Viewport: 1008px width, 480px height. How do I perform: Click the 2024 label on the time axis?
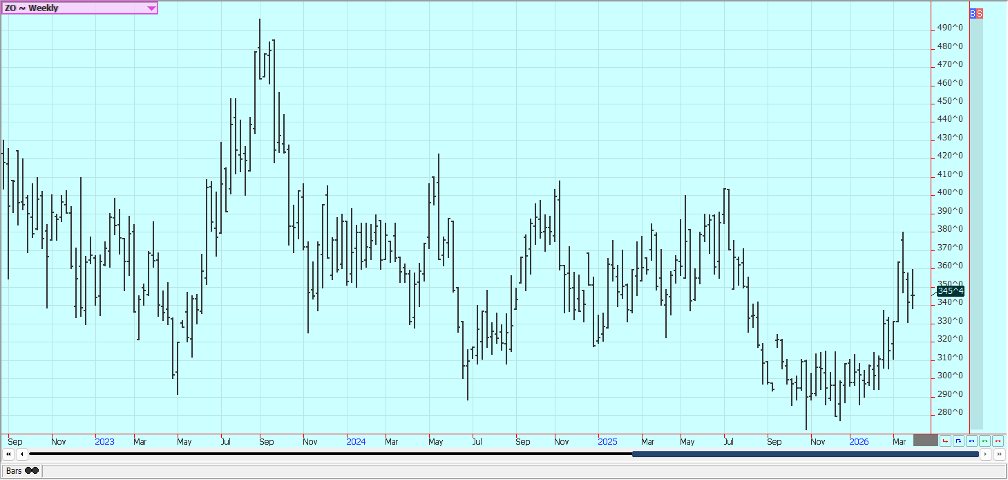pos(356,441)
